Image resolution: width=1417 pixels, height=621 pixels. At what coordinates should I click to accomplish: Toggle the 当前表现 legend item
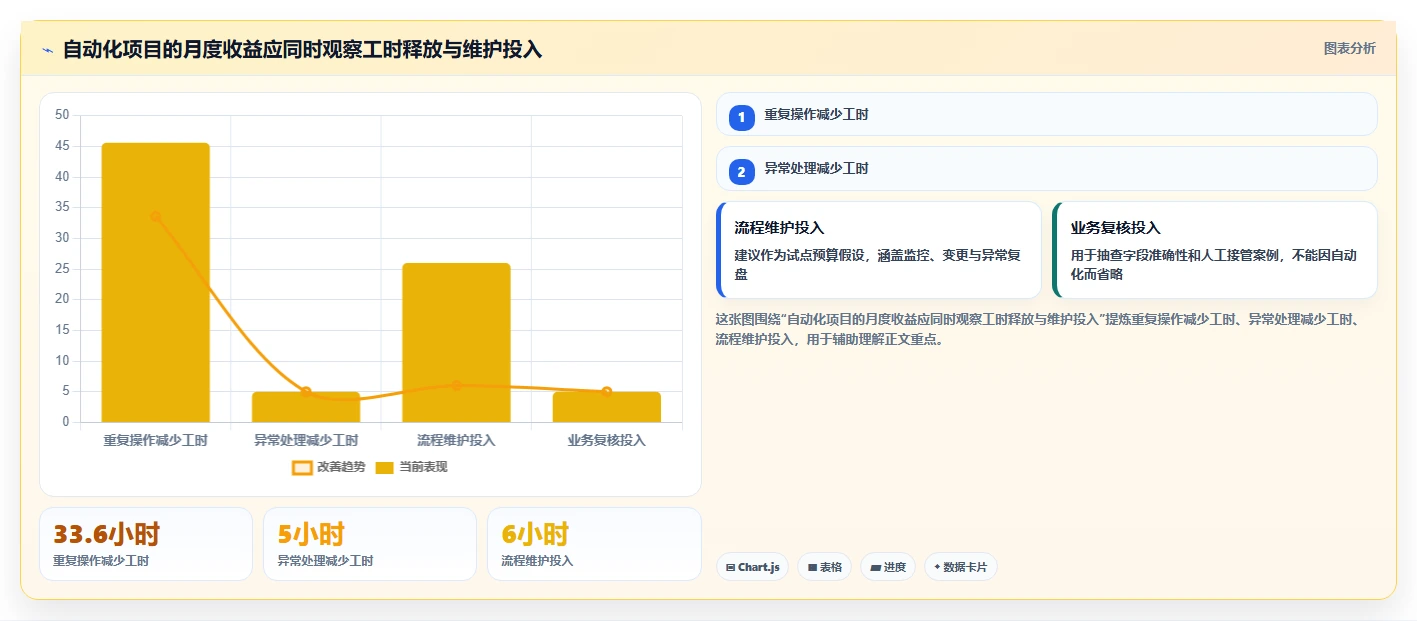pos(411,467)
